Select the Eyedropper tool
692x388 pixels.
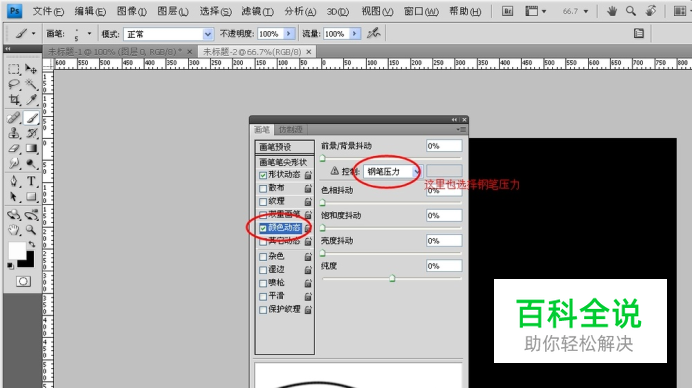pos(31,99)
